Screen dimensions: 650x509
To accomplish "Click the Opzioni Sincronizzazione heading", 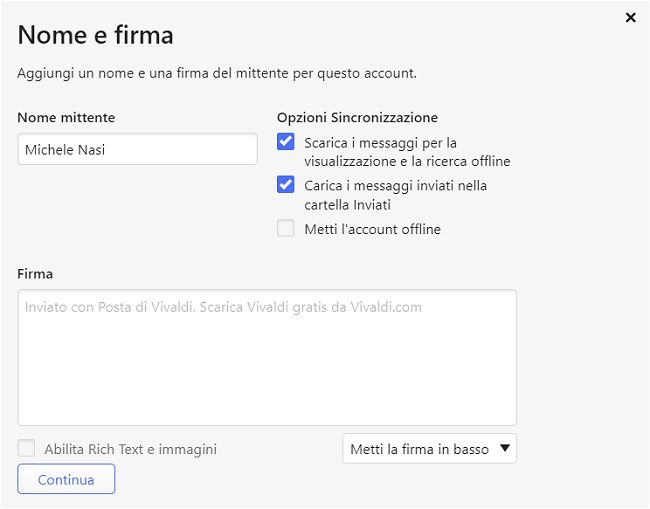I will (357, 118).
